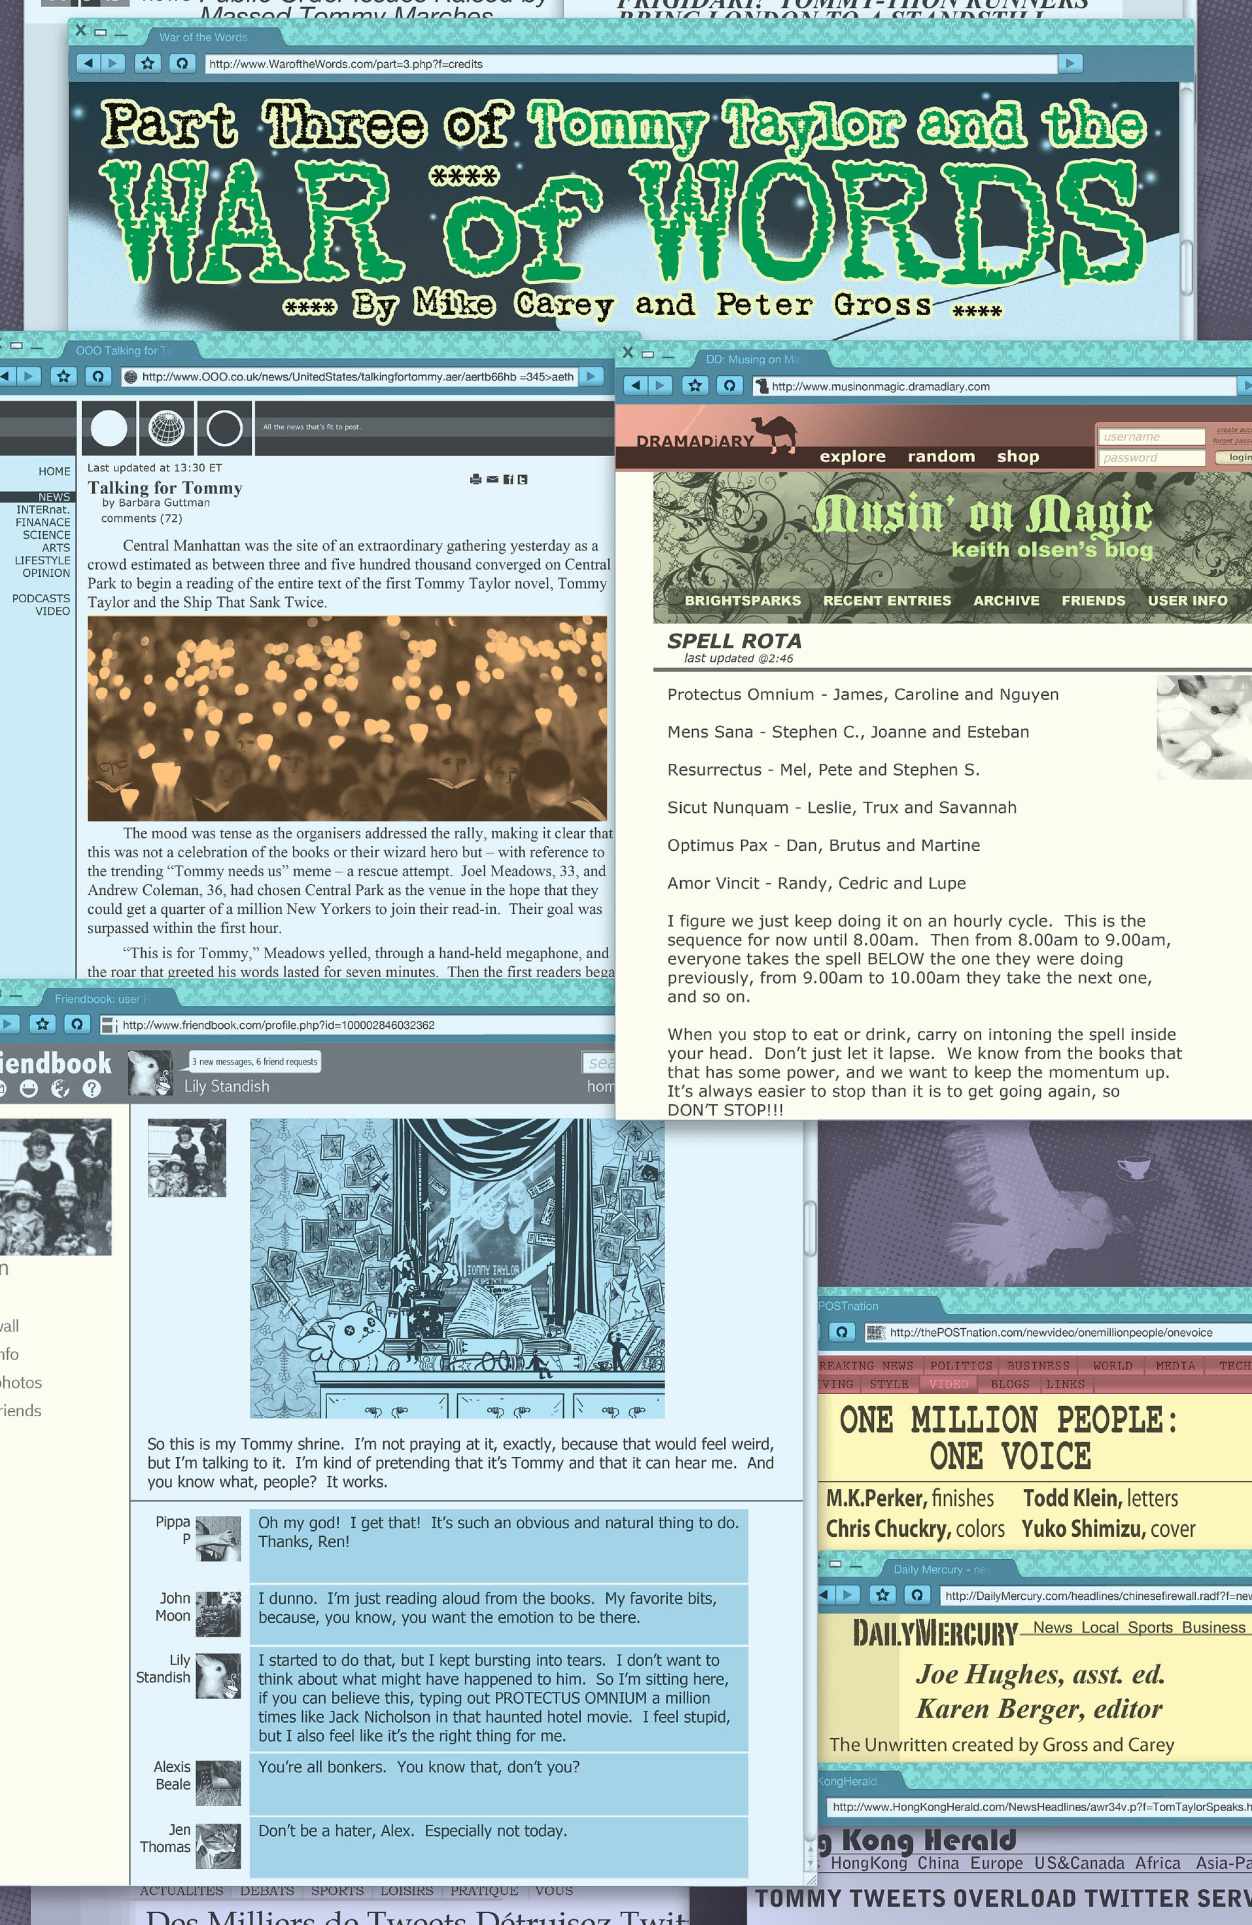Open FRIENDS on Keith Olsen's blog
The height and width of the screenshot is (1925, 1252).
1093,601
